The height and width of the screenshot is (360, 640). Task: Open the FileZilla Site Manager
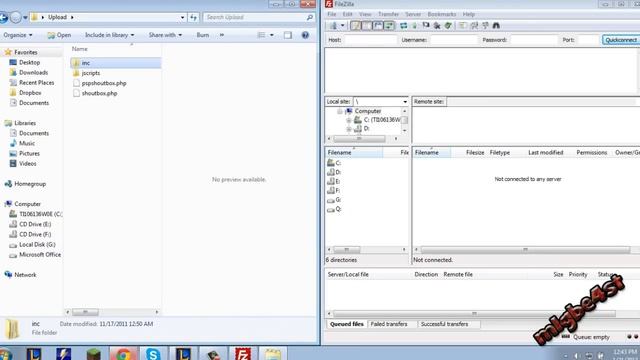pyautogui.click(x=333, y=26)
